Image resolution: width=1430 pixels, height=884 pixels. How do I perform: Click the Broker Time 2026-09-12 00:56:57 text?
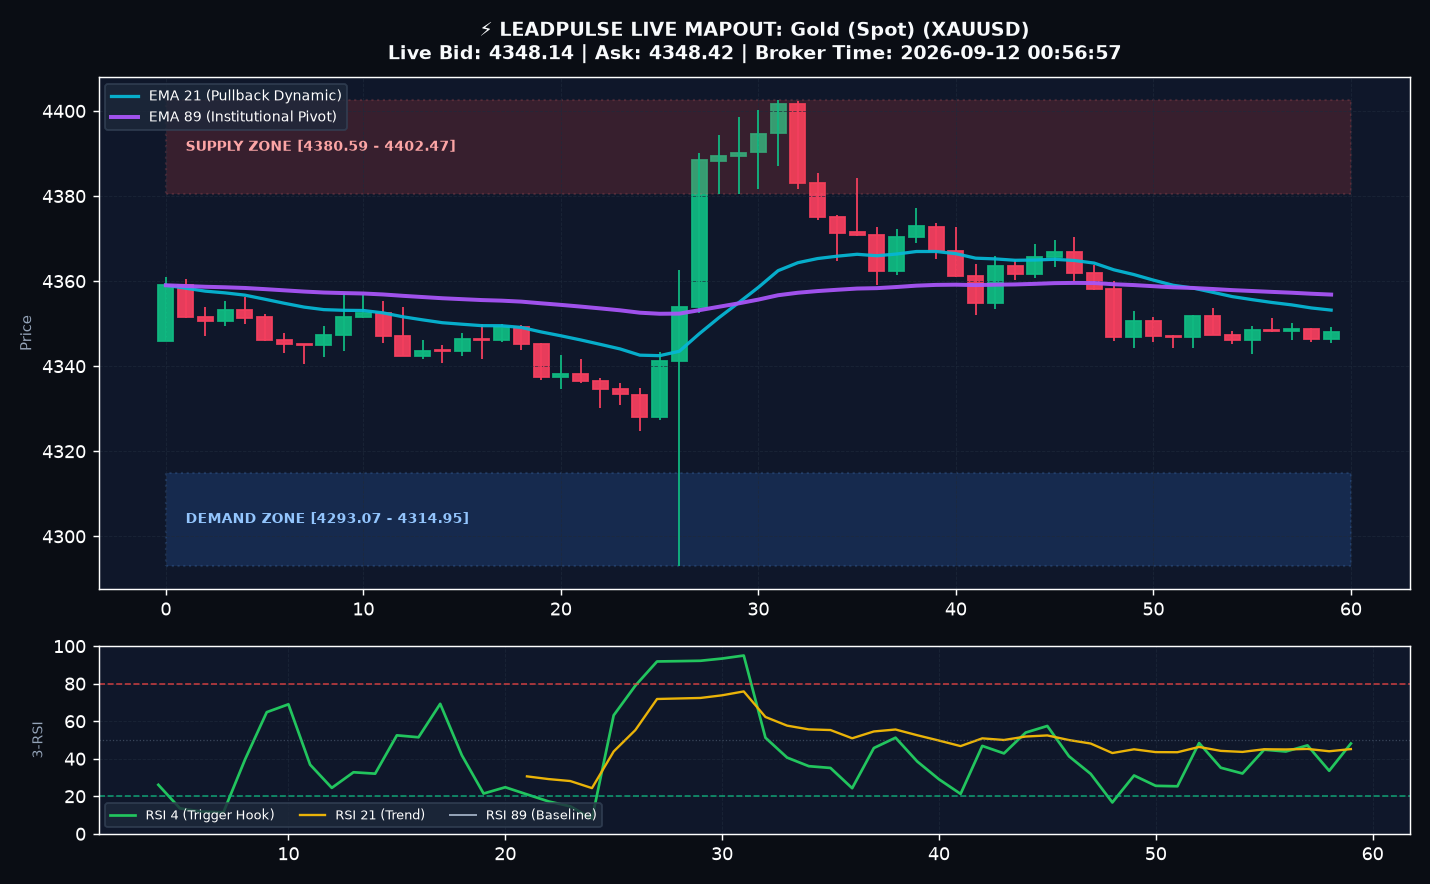938,53
